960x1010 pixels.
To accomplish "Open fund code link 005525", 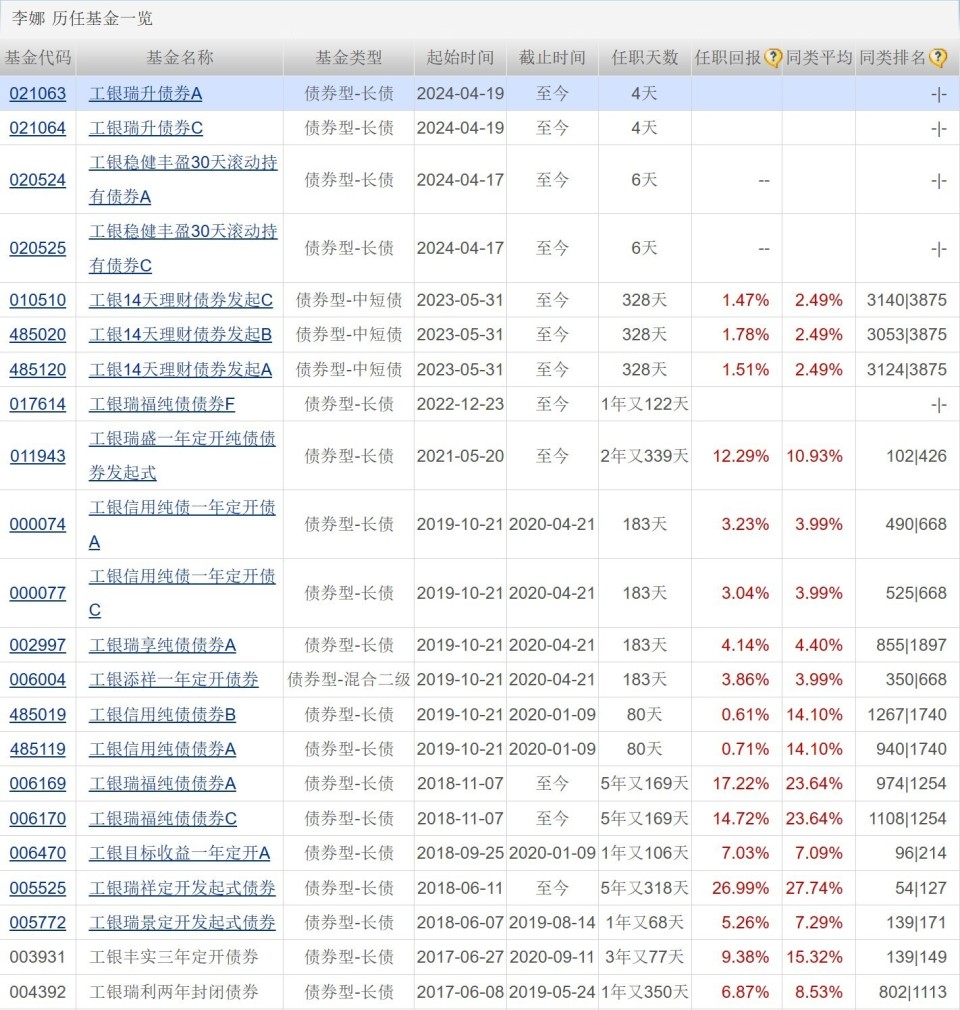I will (37, 888).
